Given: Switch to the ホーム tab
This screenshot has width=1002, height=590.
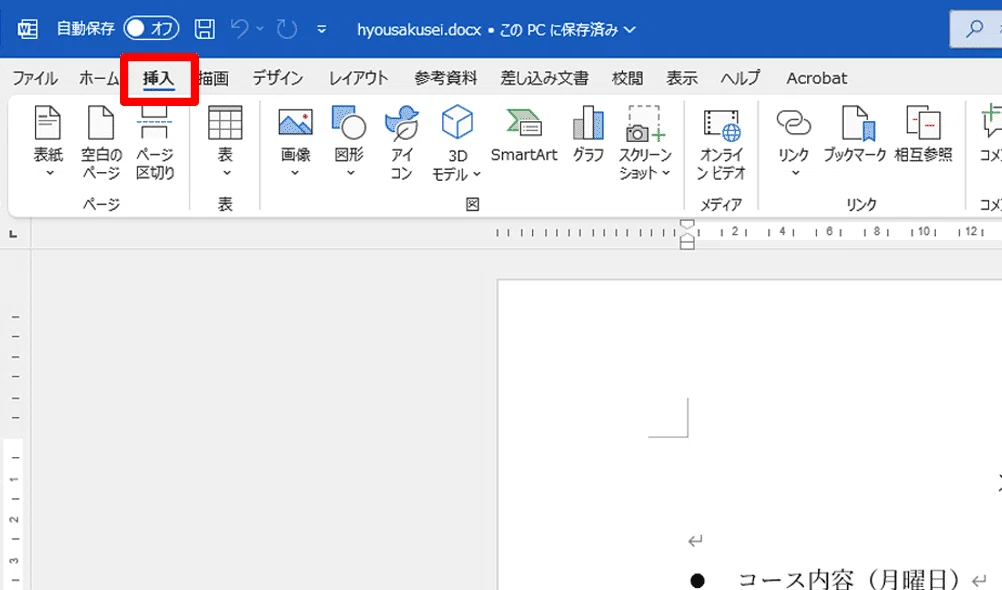Looking at the screenshot, I should [x=99, y=78].
